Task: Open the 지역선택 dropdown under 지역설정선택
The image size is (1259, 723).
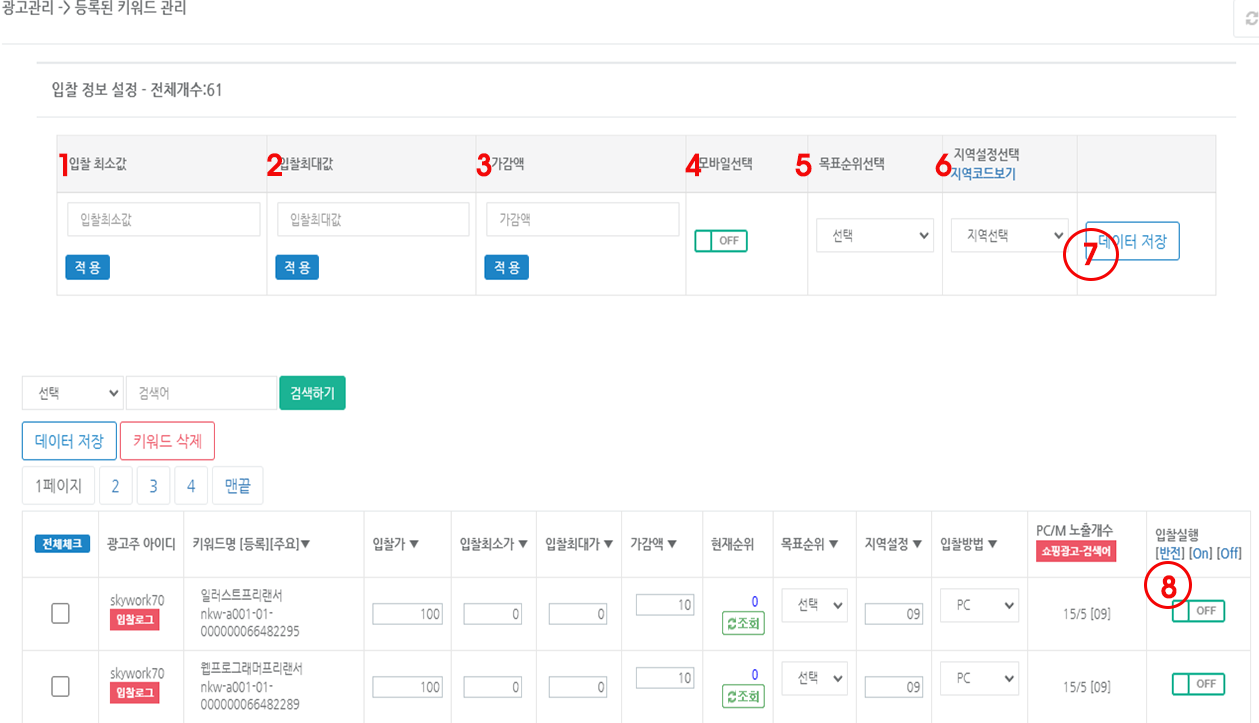Action: tap(1009, 236)
